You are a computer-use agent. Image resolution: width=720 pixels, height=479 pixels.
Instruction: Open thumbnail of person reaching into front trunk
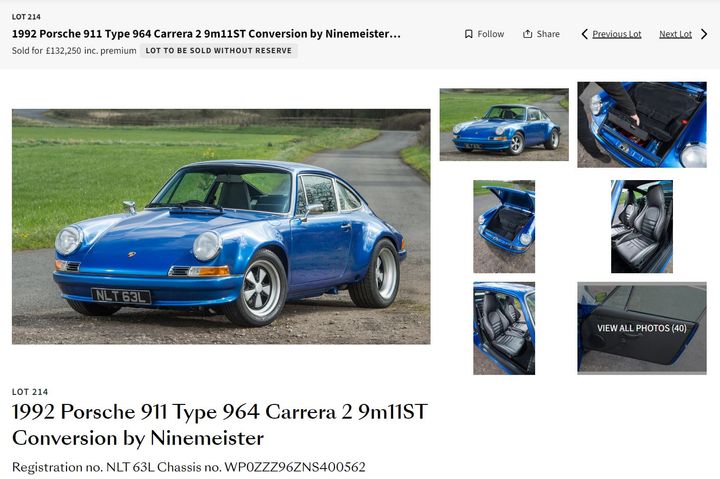tap(641, 124)
